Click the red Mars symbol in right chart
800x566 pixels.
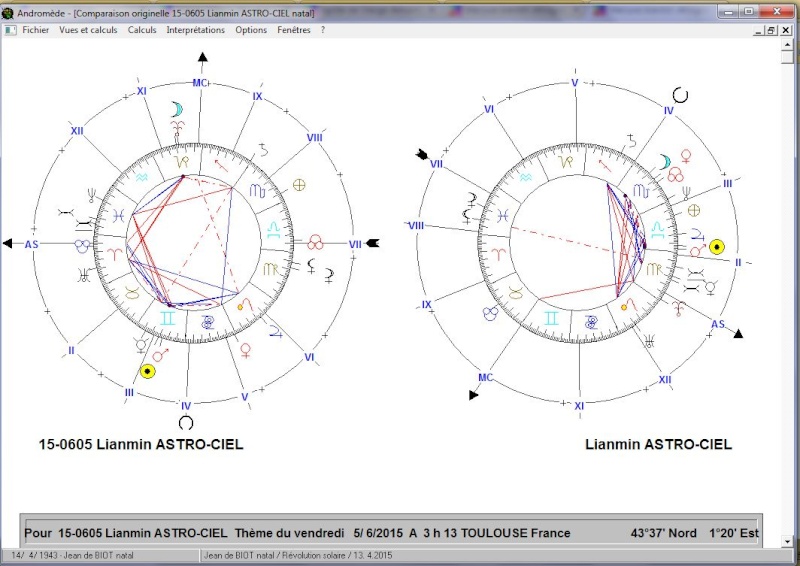[698, 250]
